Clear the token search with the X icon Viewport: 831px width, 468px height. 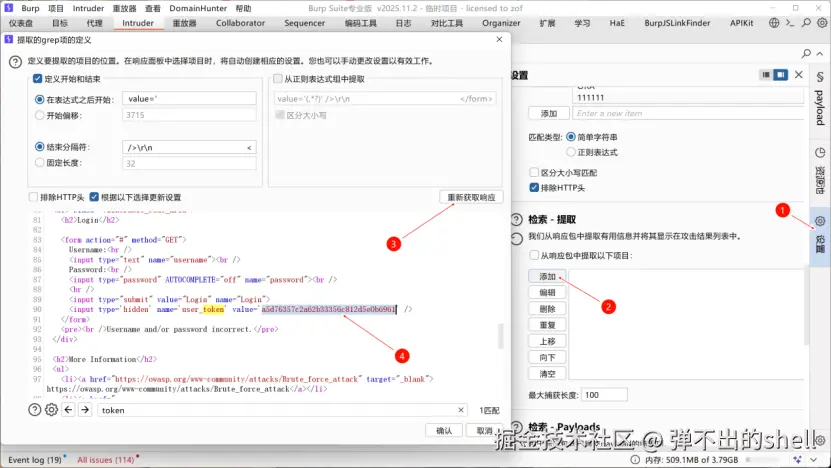tap(461, 410)
